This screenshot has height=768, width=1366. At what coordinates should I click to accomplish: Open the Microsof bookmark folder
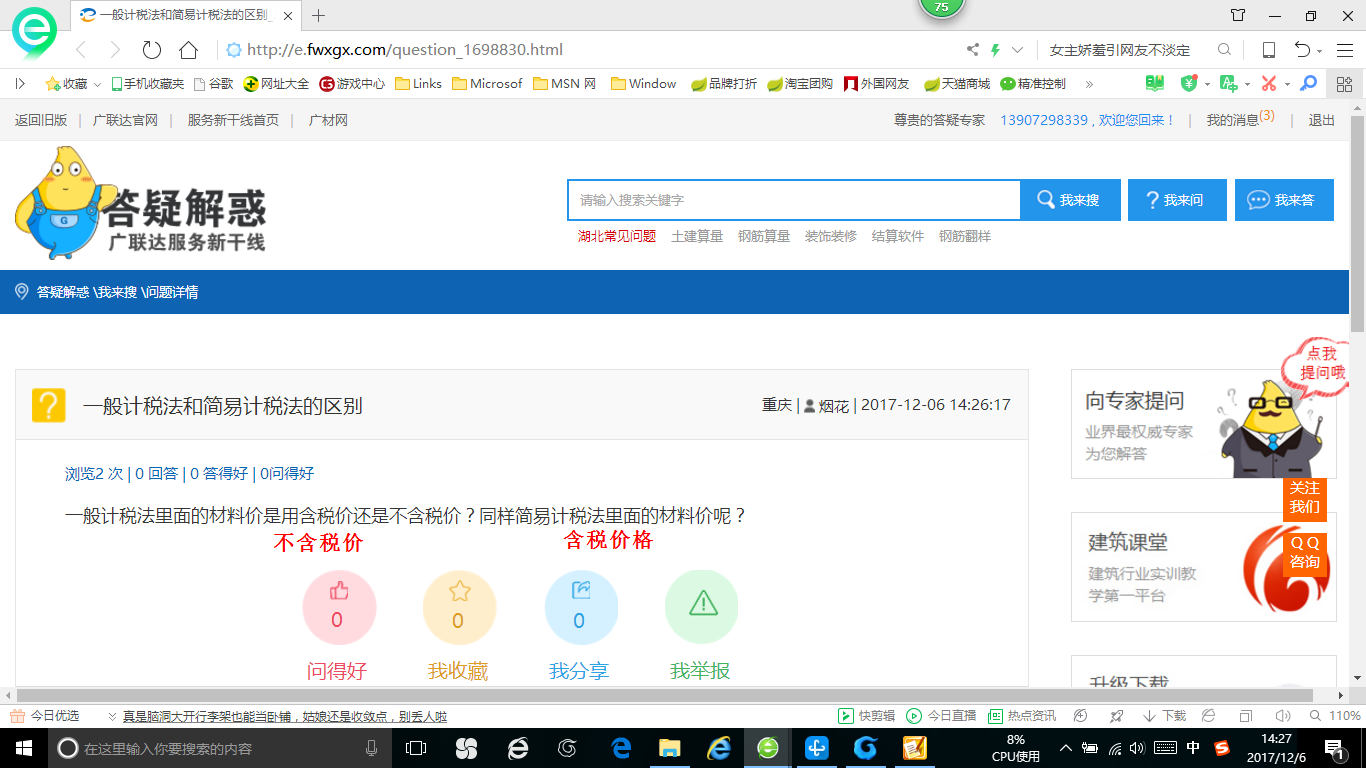coord(487,84)
